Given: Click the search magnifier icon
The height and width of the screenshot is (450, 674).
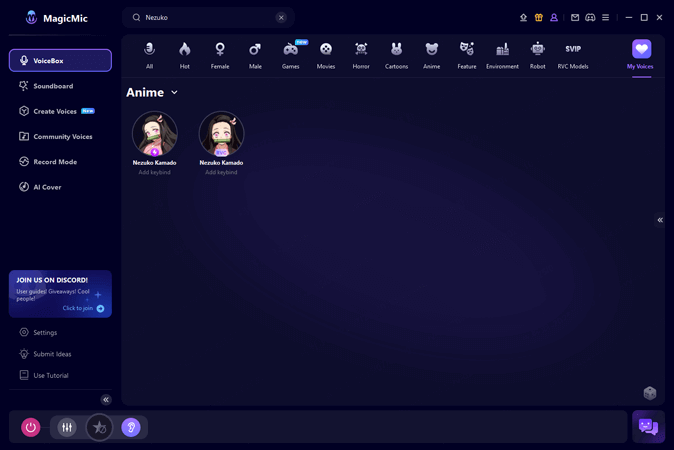Looking at the screenshot, I should coord(136,18).
